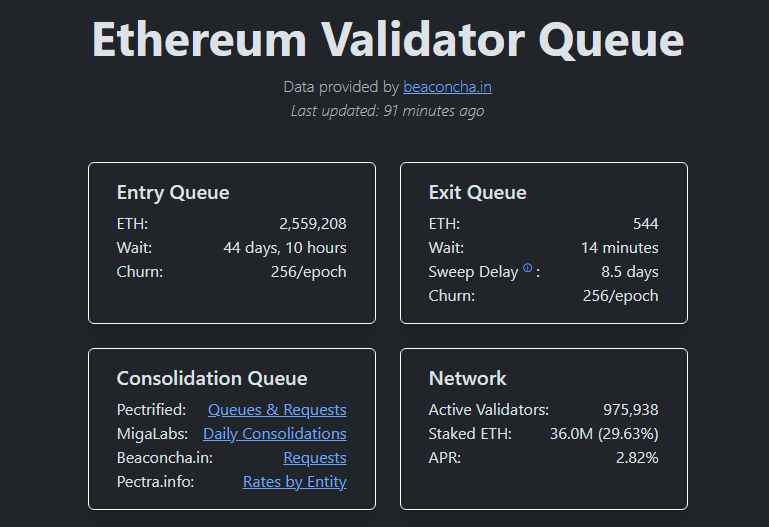
Task: Open the beaconcha.in data provider link
Action: [x=447, y=87]
